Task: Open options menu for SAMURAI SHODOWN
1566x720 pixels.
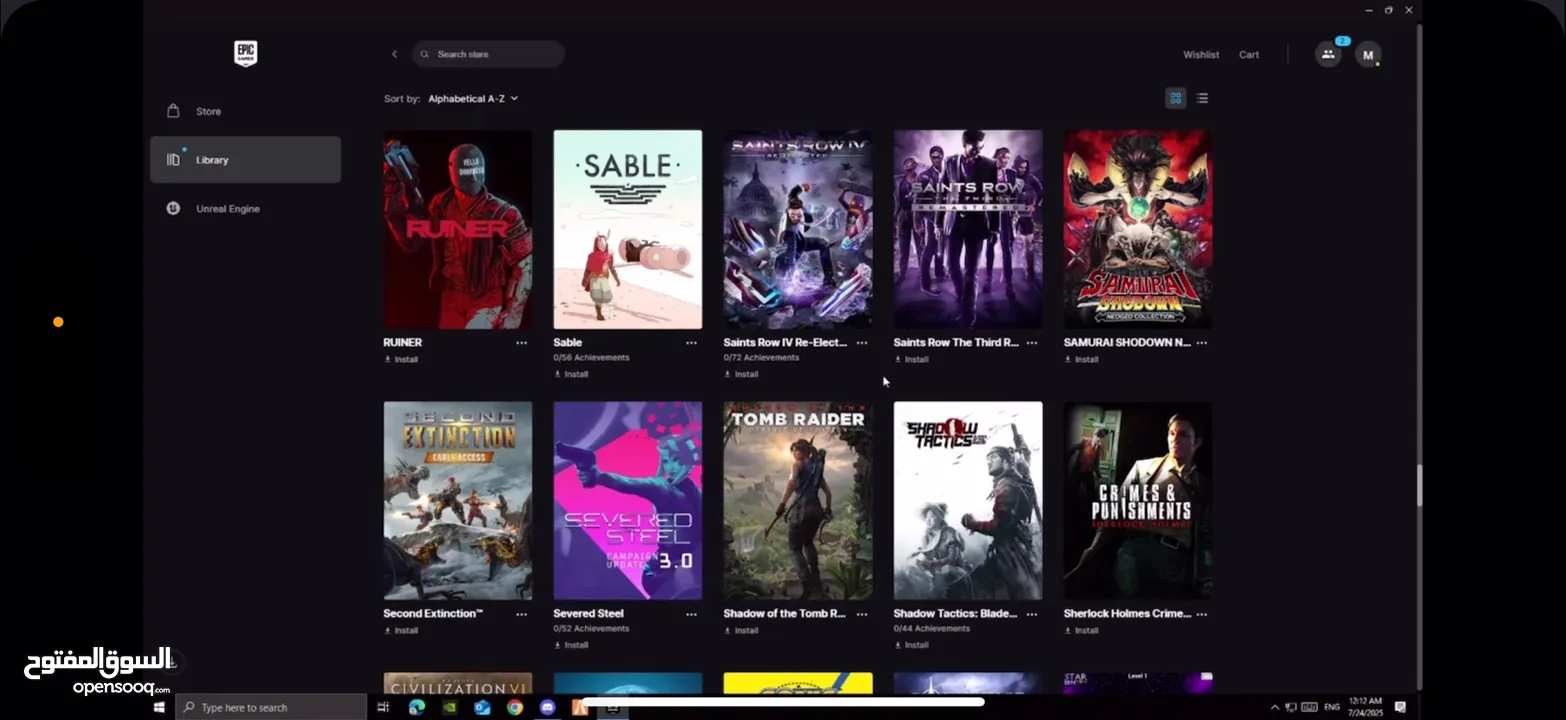Action: pyautogui.click(x=1202, y=343)
